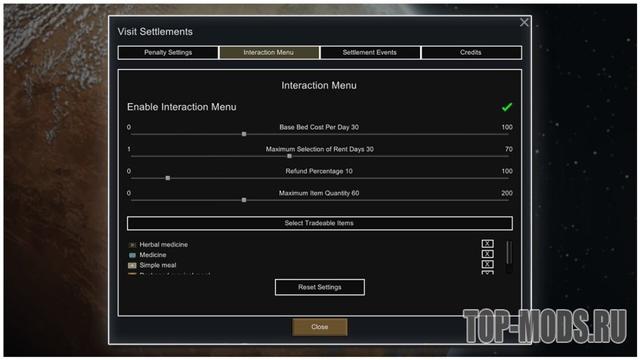Click the Herbal medicine item icon
Image resolution: width=640 pixels, height=360 pixels.
click(132, 245)
